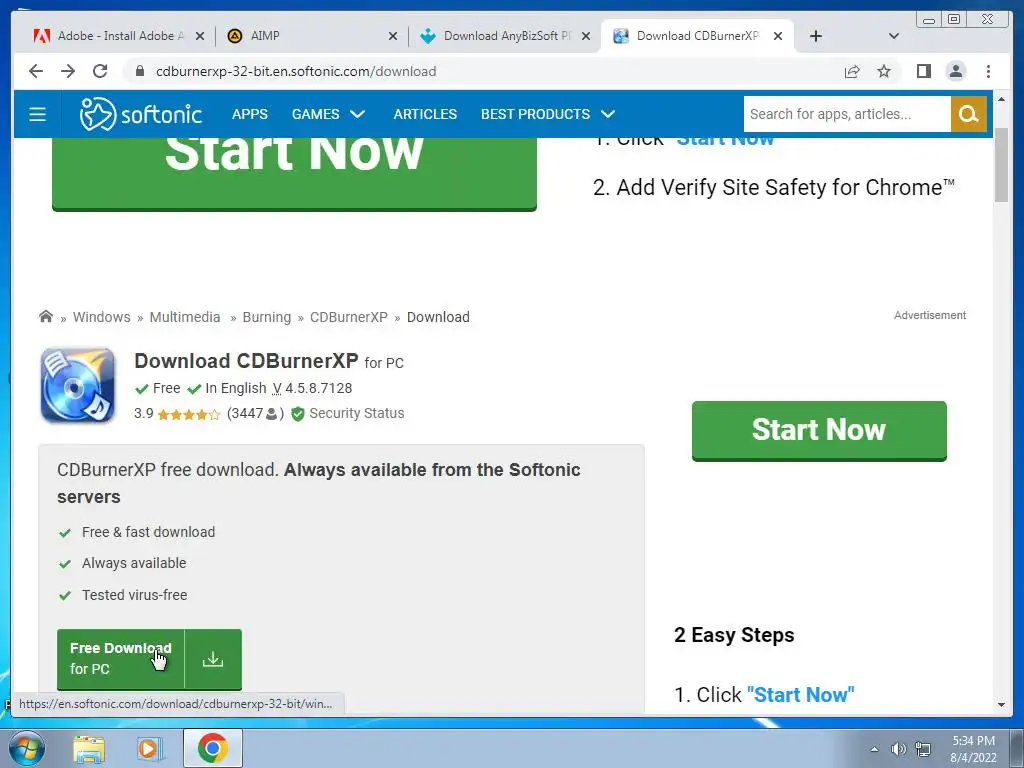
Task: Show hidden tray icons arrow
Action: (x=874, y=749)
